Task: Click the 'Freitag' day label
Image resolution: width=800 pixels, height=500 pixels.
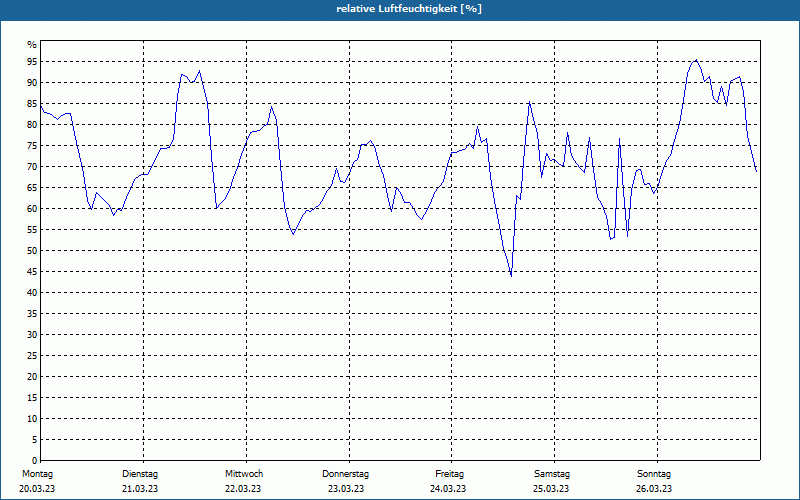Action: click(449, 474)
